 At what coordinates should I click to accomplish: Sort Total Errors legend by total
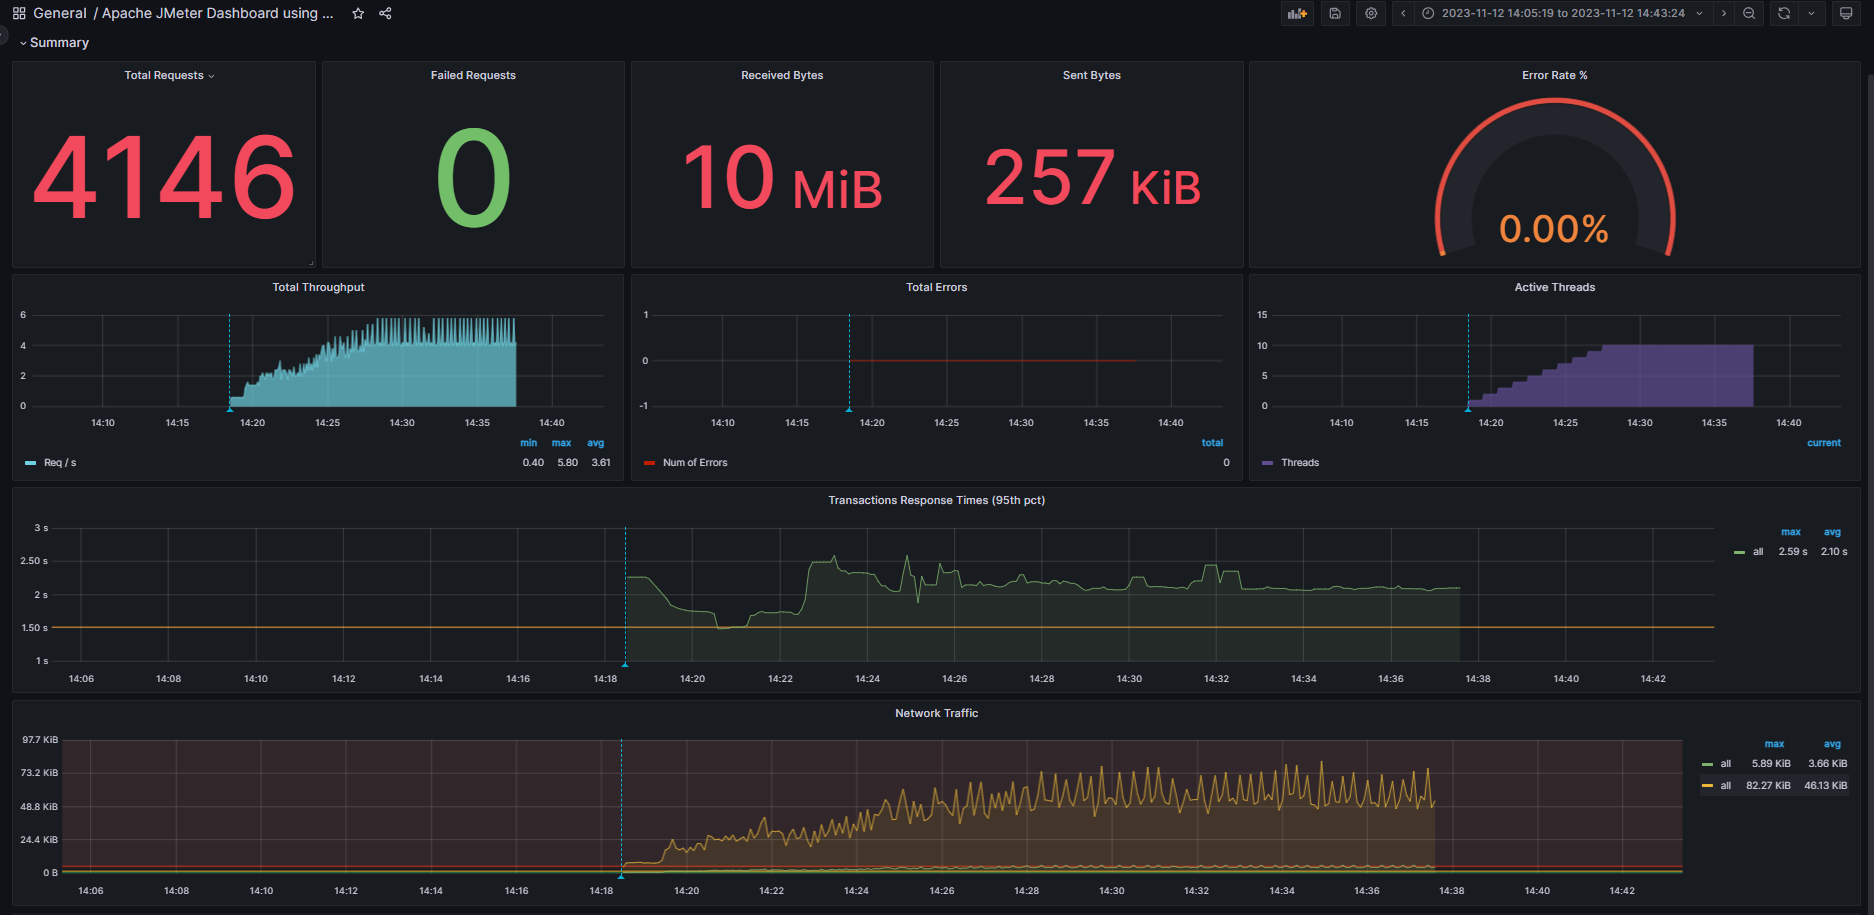1212,443
